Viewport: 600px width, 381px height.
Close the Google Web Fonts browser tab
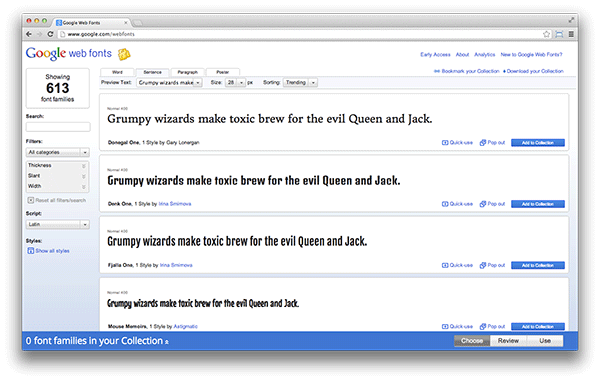tap(126, 23)
